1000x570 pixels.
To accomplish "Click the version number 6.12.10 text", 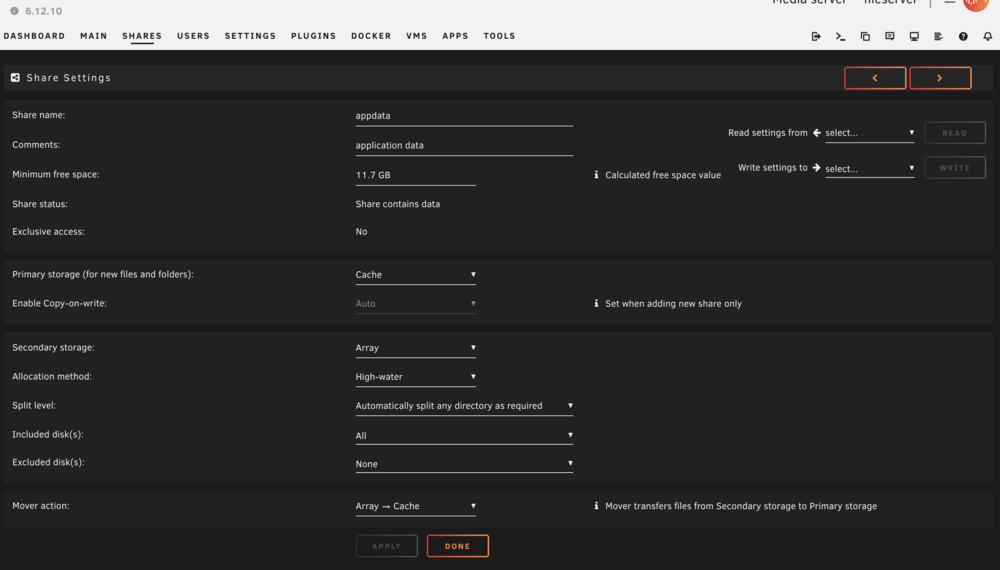I will pos(43,11).
